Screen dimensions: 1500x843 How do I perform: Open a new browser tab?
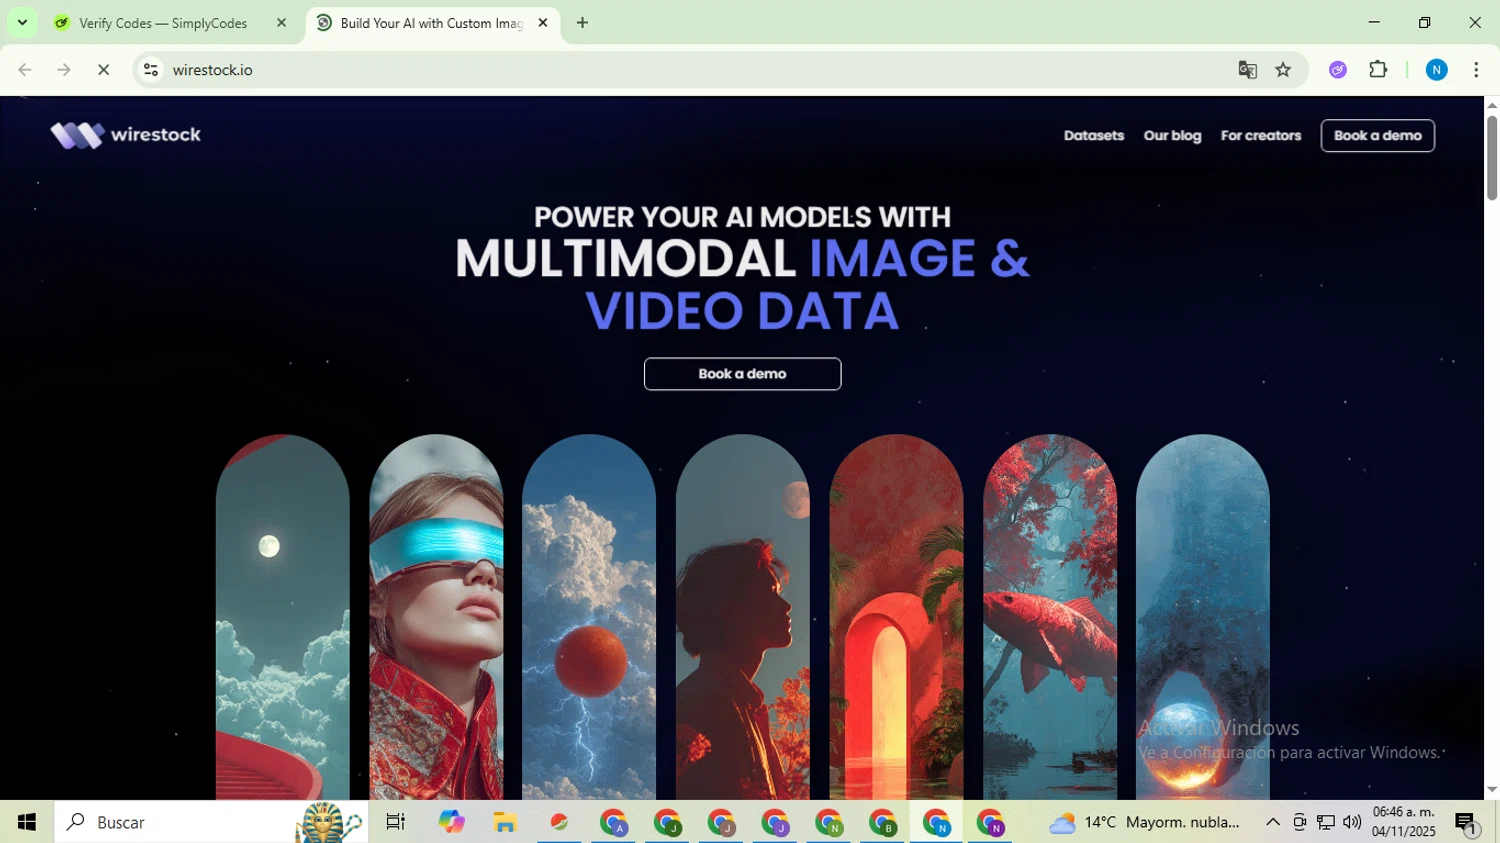click(582, 23)
